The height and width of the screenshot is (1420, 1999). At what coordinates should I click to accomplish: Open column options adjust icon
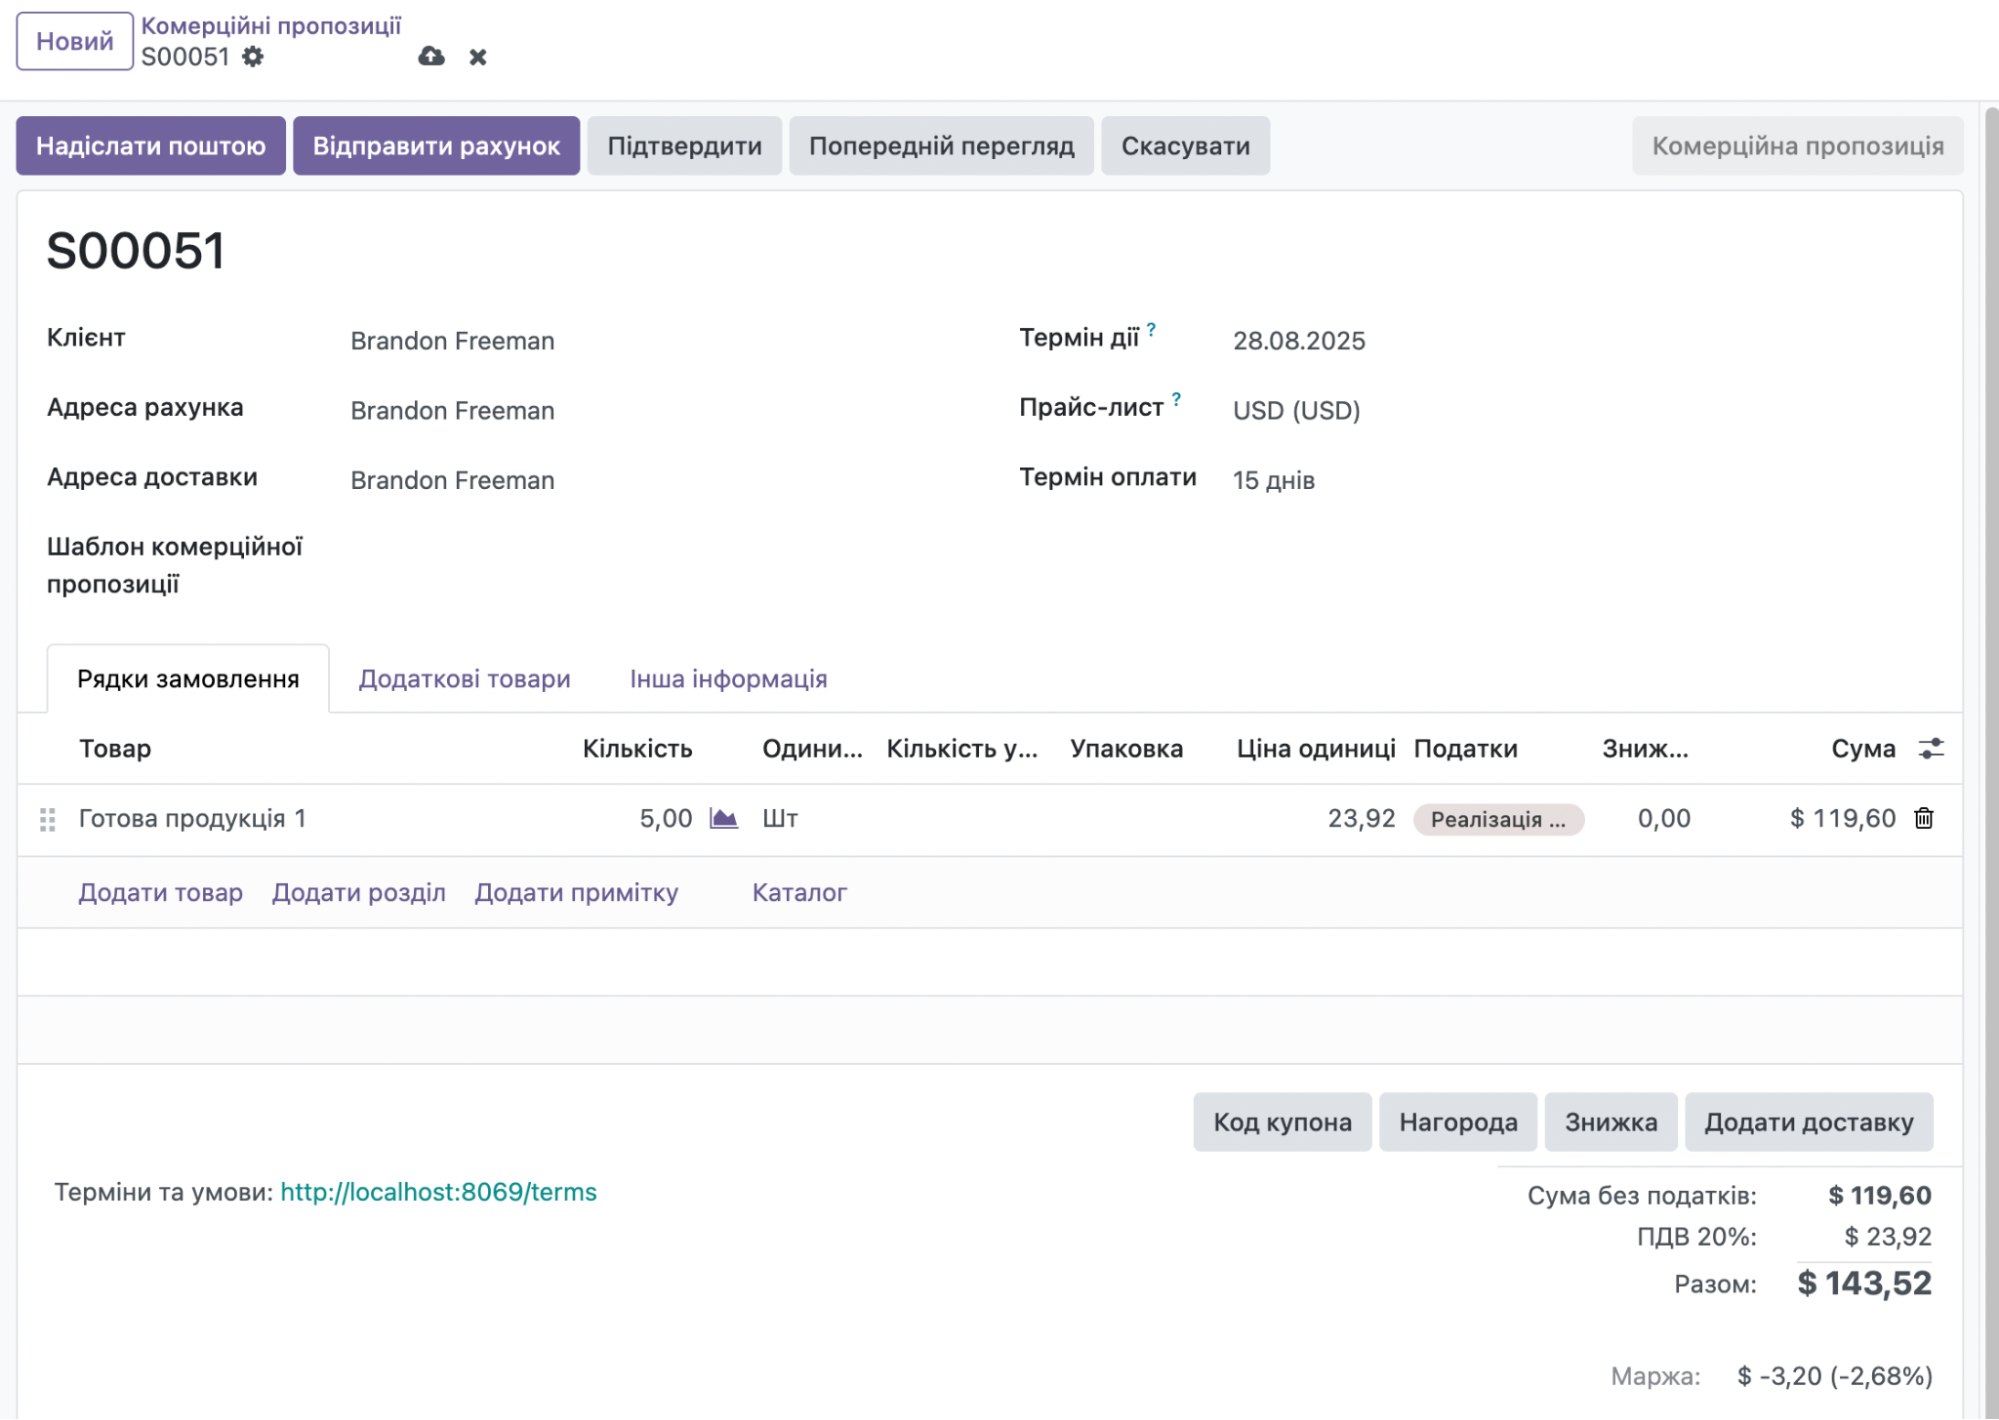pos(1931,749)
